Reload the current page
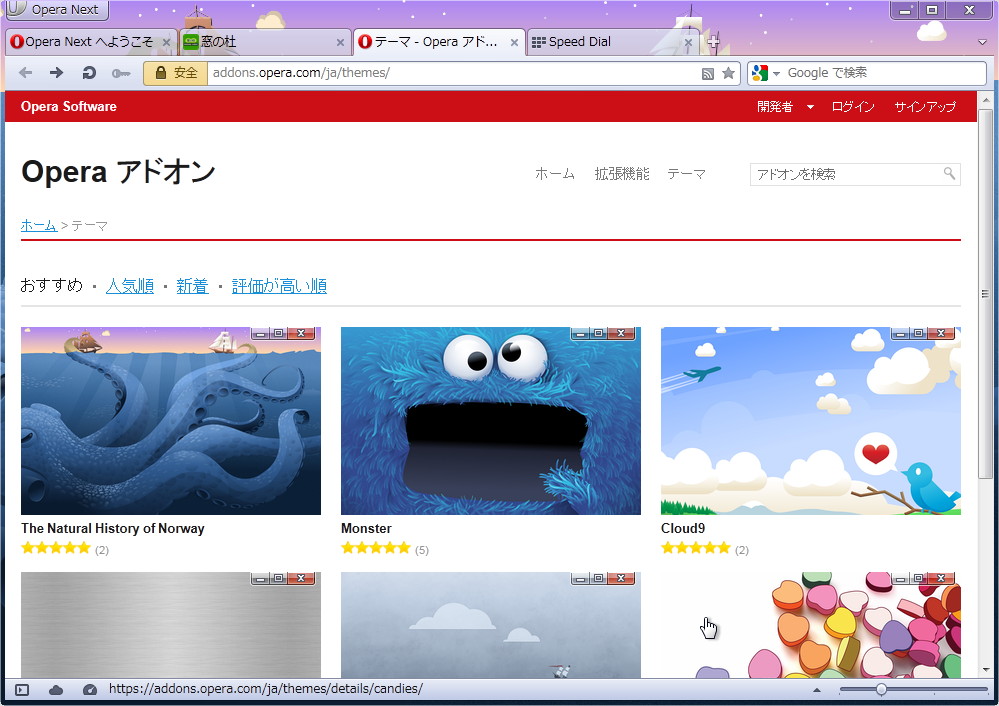The image size is (999, 706). click(x=88, y=72)
